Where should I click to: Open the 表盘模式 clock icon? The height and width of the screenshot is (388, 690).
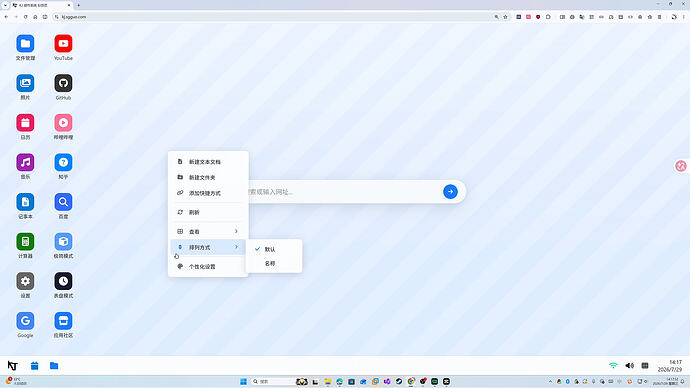63,282
